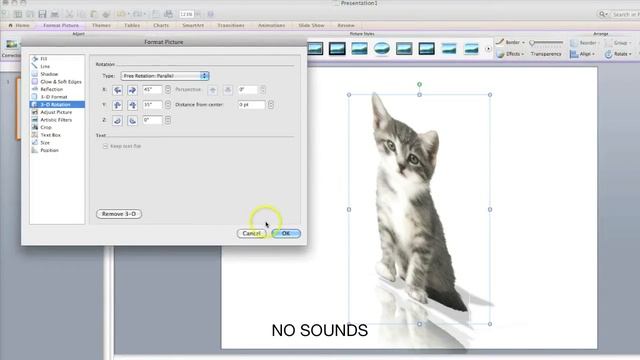640x360 pixels.
Task: Toggle Keep text flat checkbox
Action: pyautogui.click(x=105, y=146)
